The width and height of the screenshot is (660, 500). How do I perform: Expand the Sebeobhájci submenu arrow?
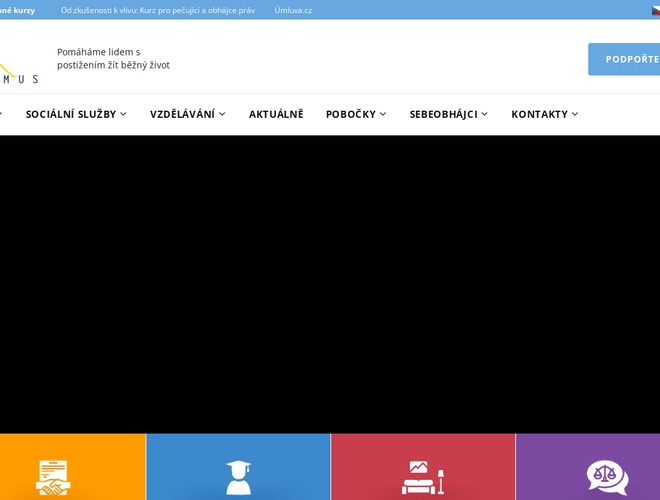click(484, 114)
